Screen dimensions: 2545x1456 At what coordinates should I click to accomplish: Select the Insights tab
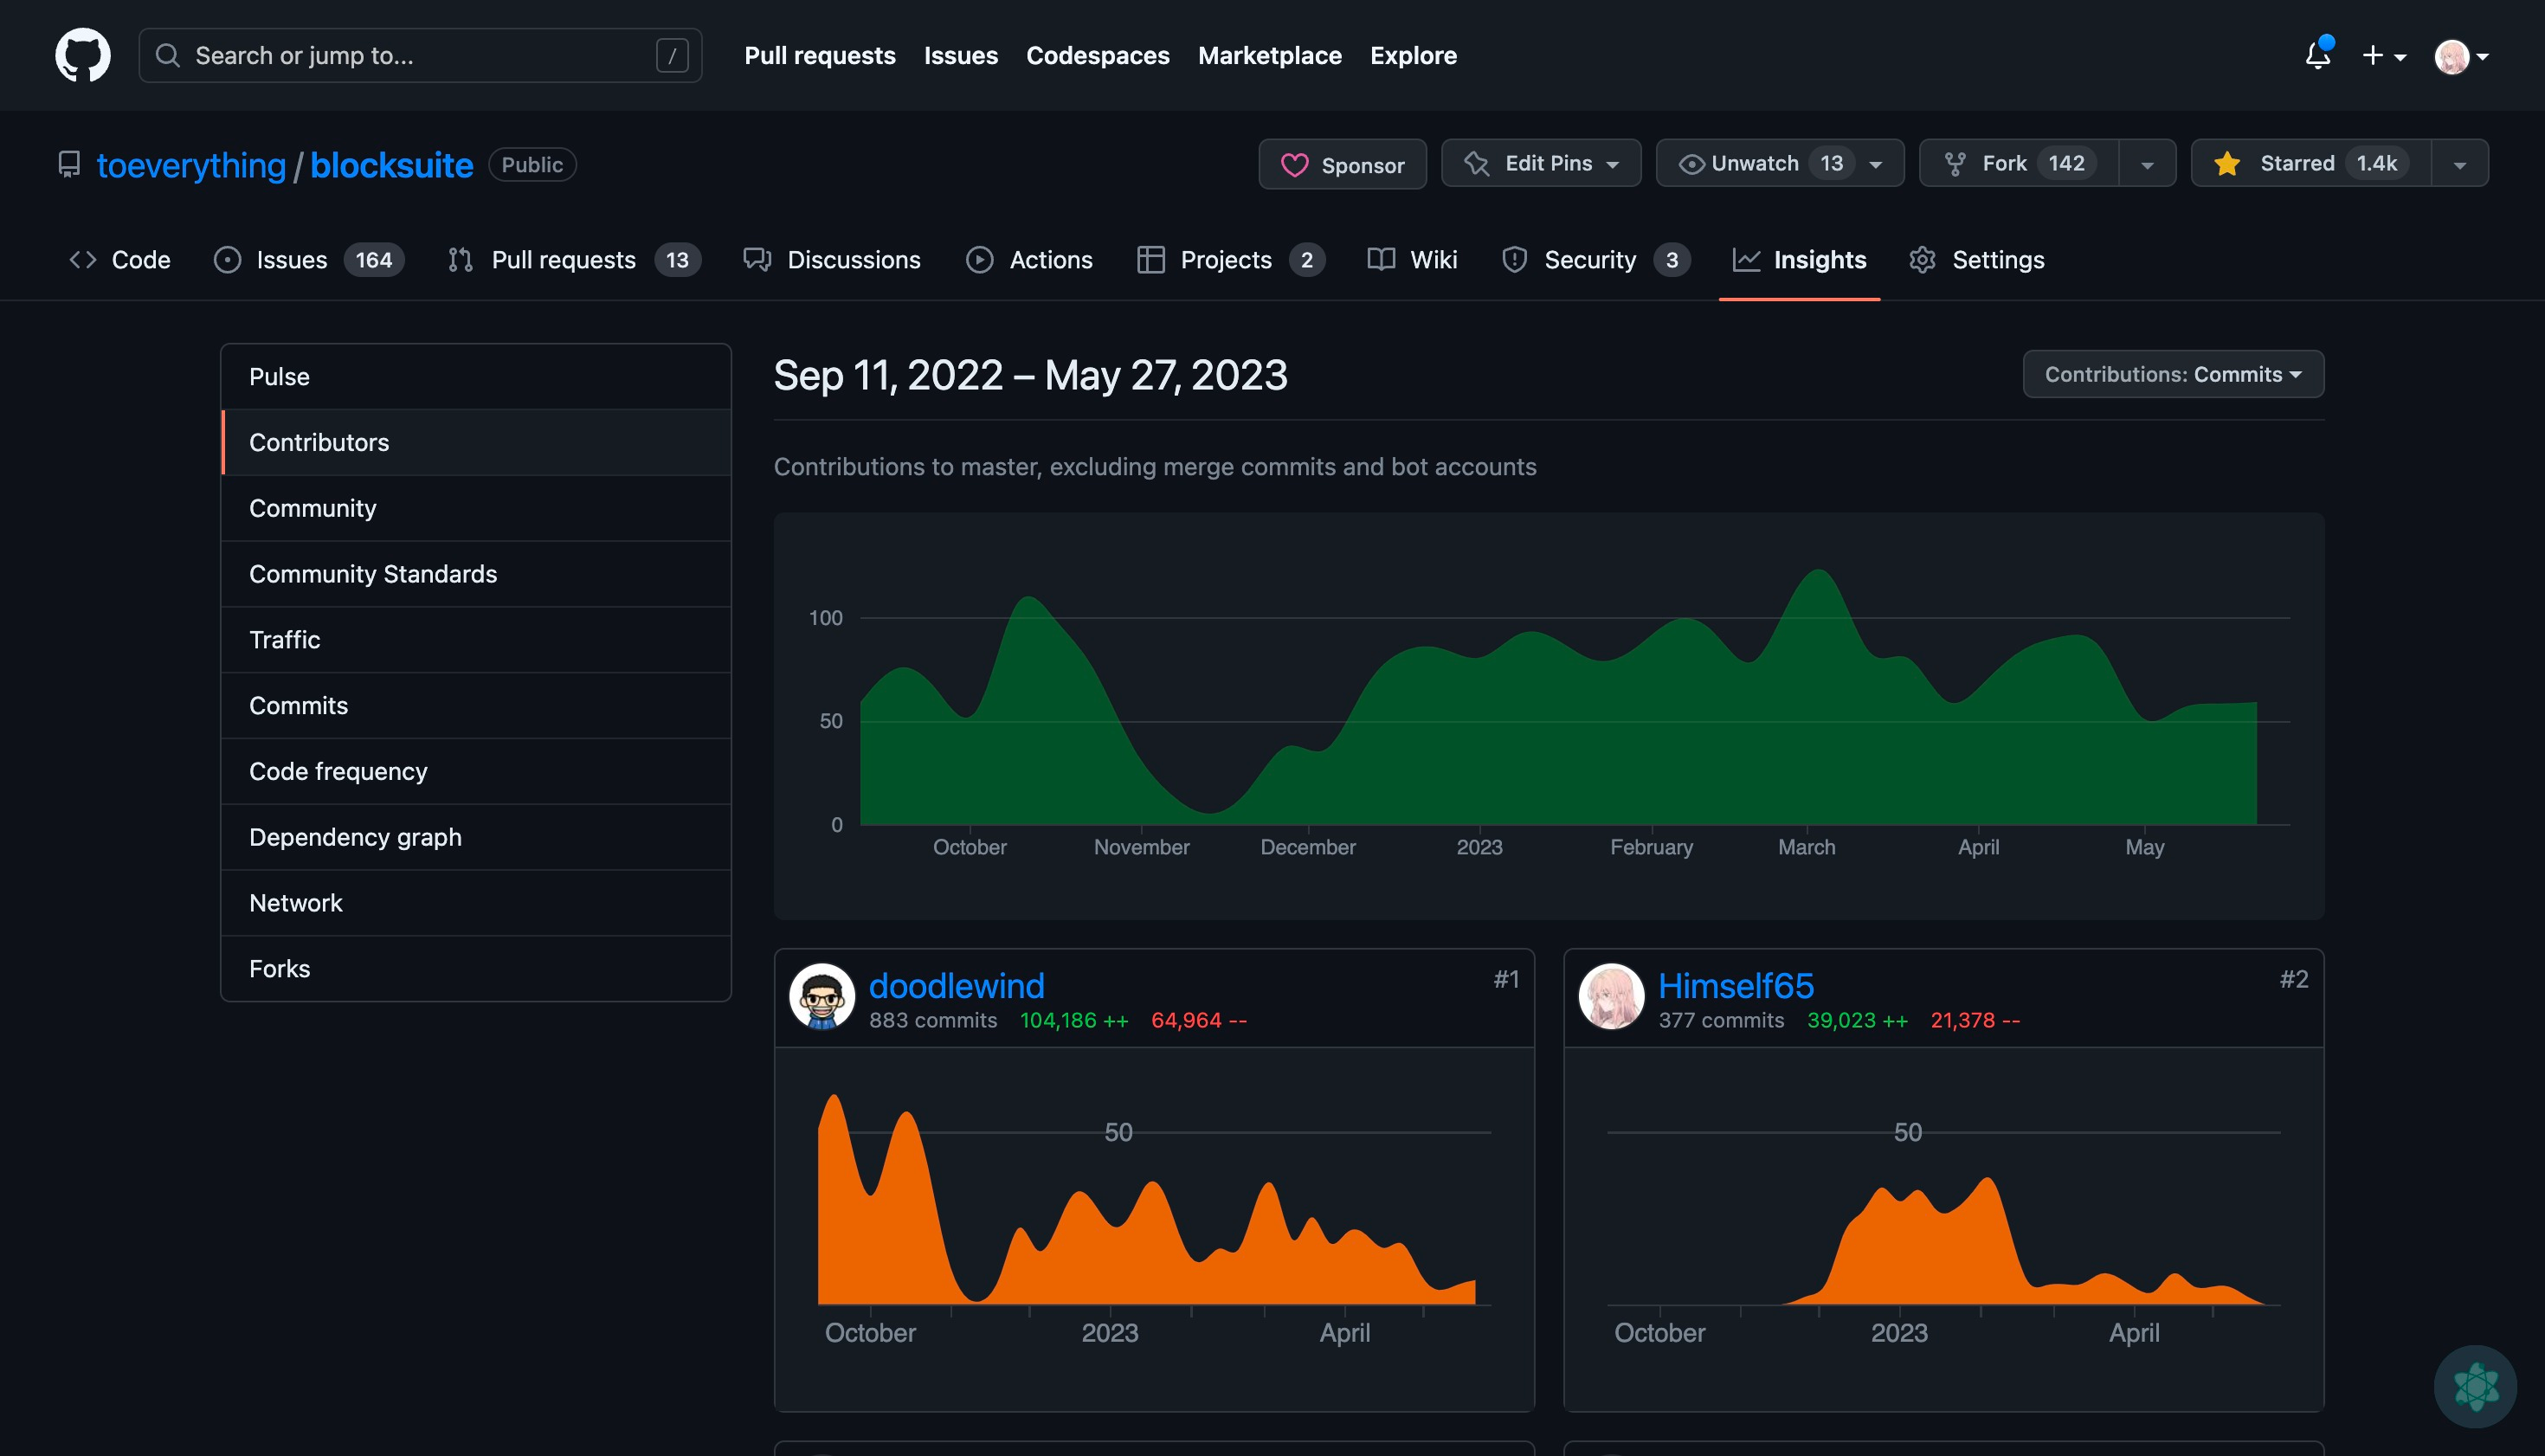1799,260
